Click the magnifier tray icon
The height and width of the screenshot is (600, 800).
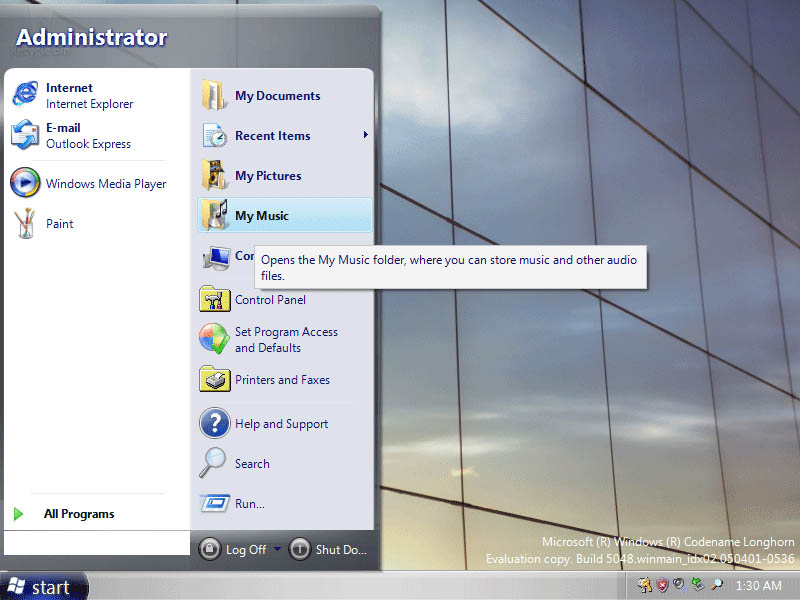716,584
